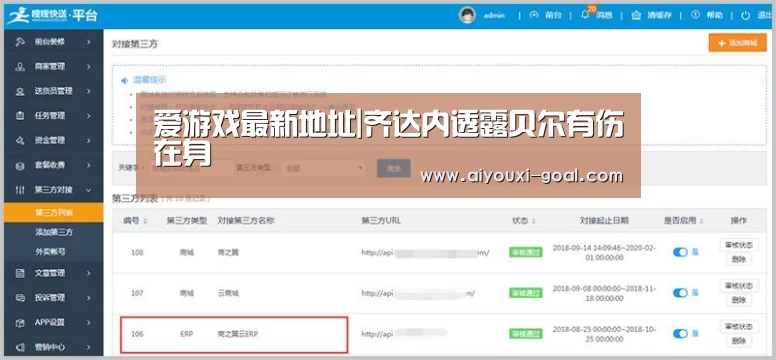Click the 投诉管理 chat icon in the sidebar
The height and width of the screenshot is (360, 776).
pos(20,298)
